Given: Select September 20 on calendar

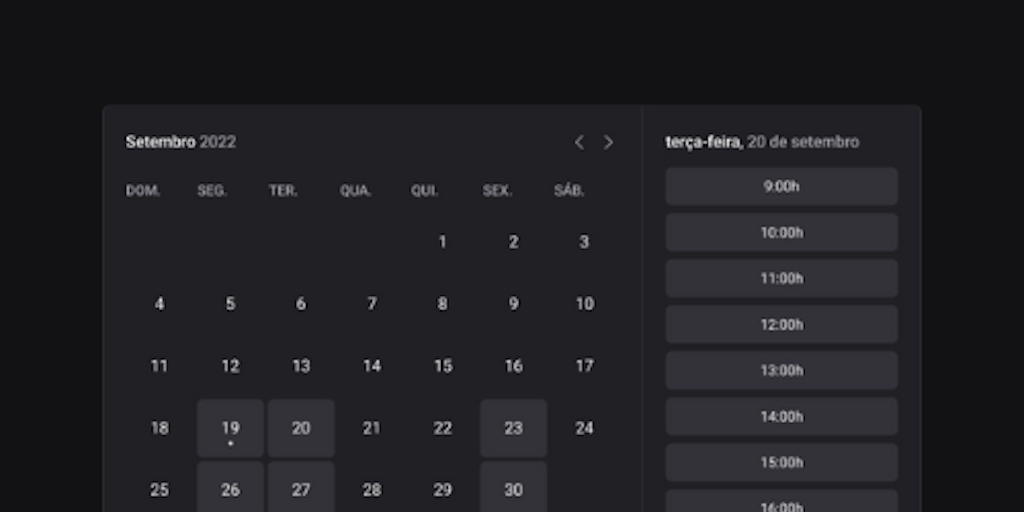Looking at the screenshot, I should (301, 428).
